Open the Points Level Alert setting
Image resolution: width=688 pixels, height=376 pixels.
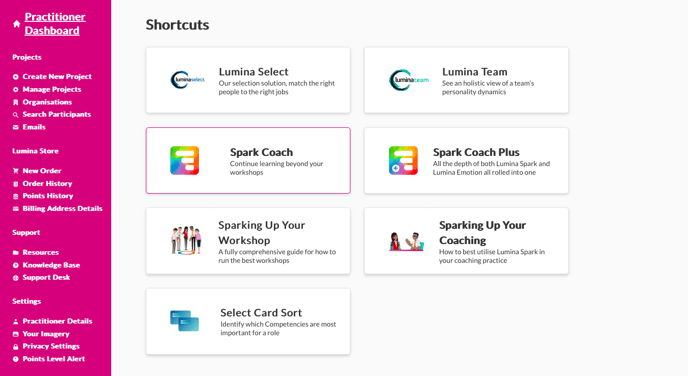(54, 359)
